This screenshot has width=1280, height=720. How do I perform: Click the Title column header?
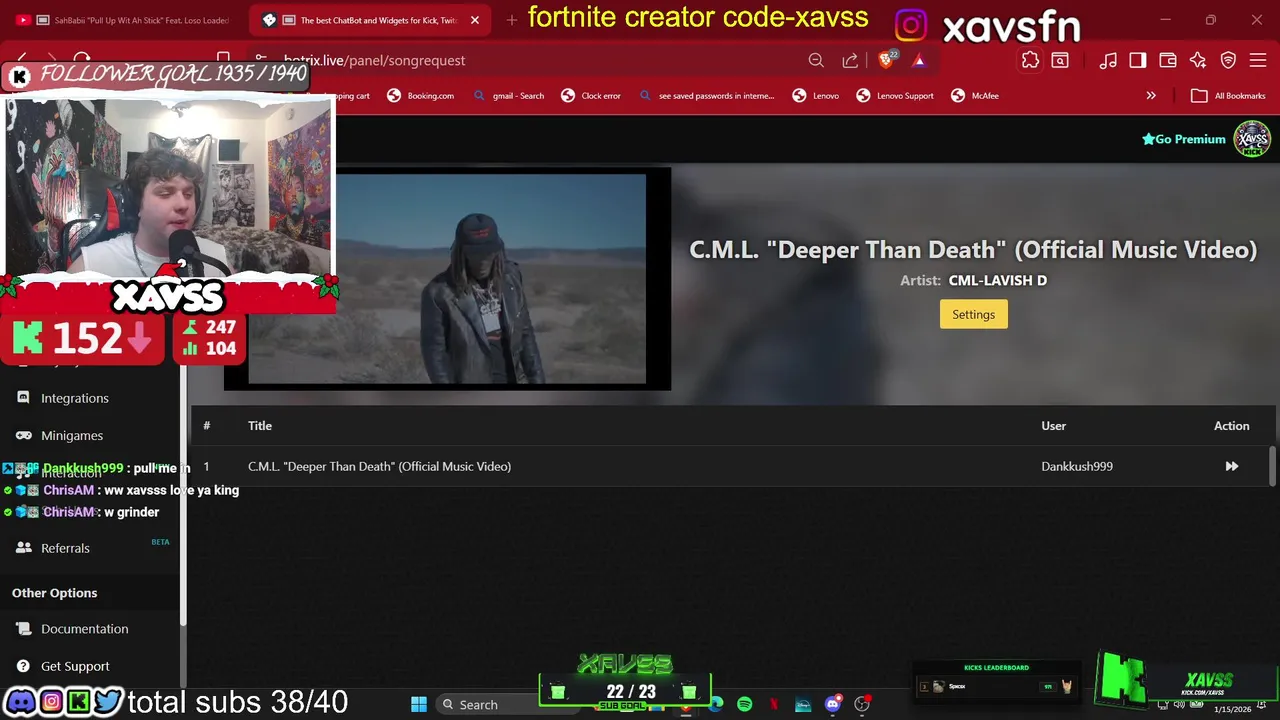pos(260,426)
